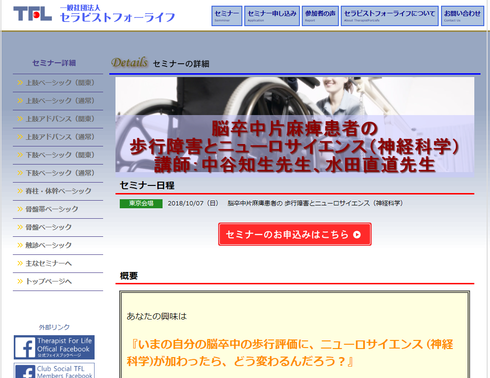Open Therapist For Life Official Facebook banner
Screen dimensions: 490x378
point(54,347)
